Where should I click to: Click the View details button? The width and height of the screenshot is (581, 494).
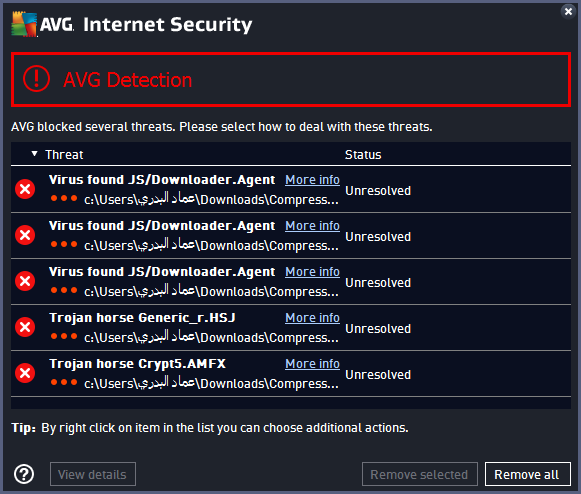tap(93, 474)
